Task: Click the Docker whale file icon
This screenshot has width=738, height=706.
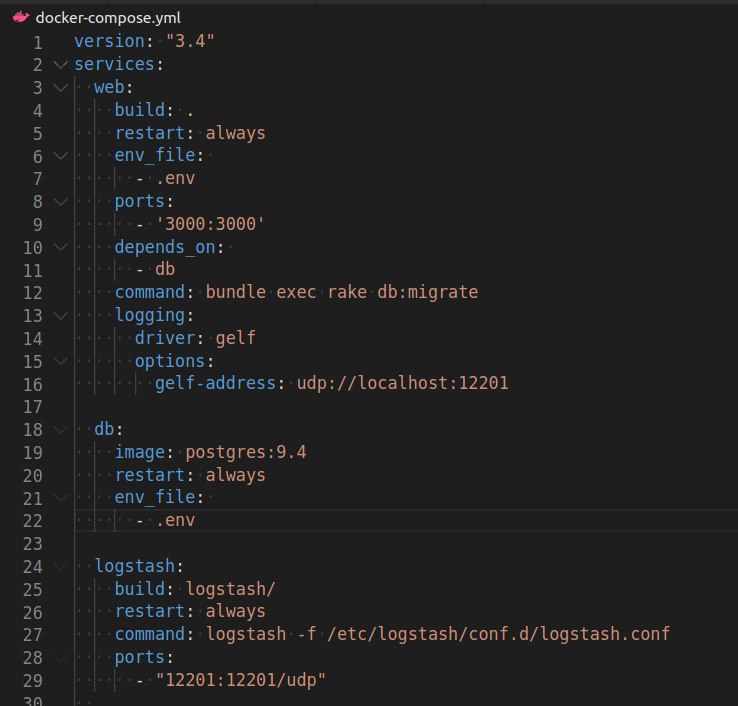Action: (x=21, y=17)
